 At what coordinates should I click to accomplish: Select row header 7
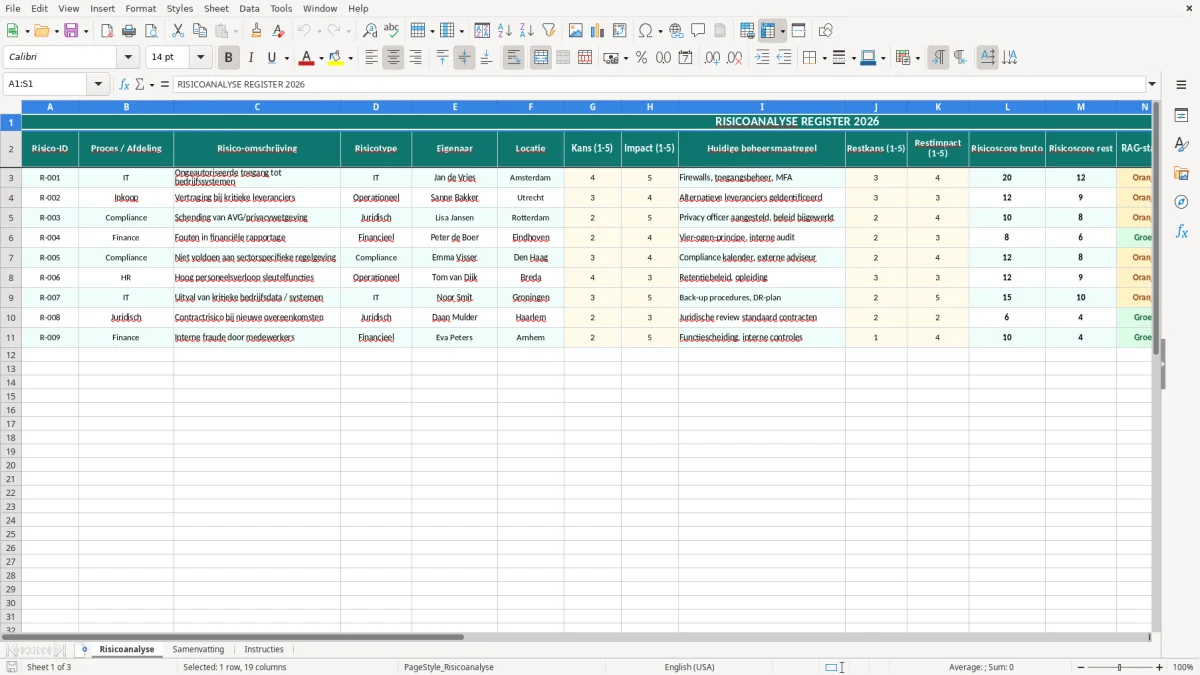11,257
